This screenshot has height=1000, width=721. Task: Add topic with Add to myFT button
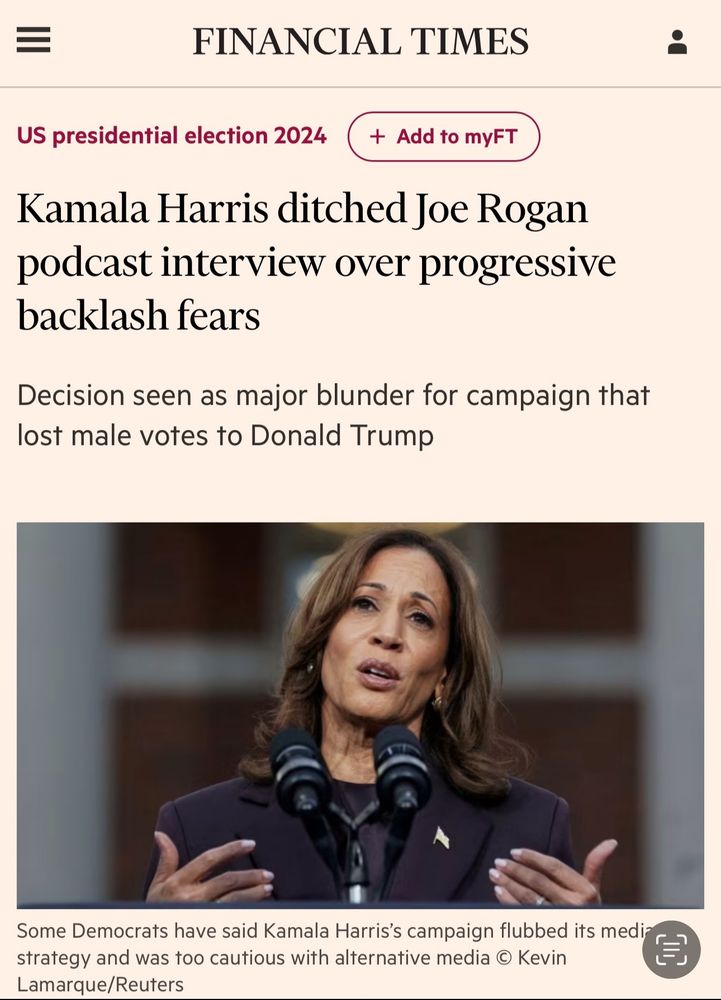(x=444, y=136)
